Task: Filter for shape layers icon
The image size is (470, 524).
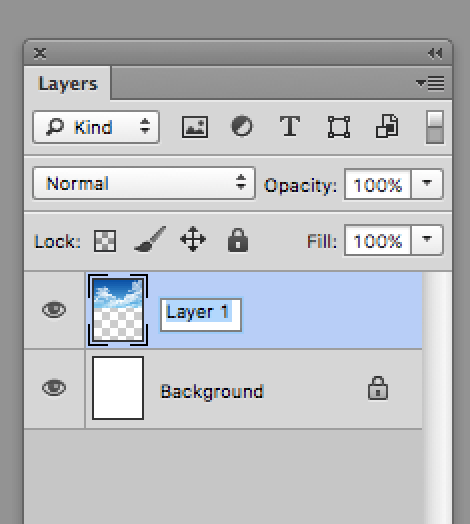Action: (339, 127)
